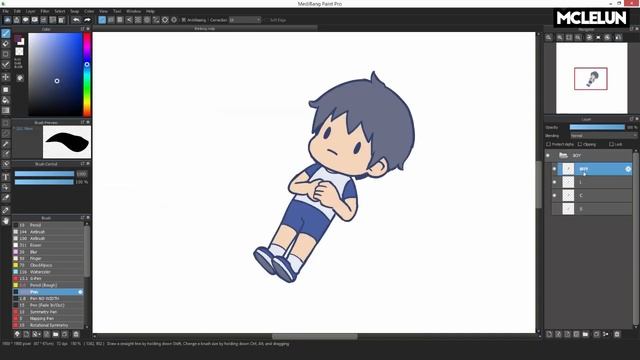Screen dimensions: 640x360
Task: Enable circle snap guide icon
Action: pyautogui.click(x=147, y=20)
